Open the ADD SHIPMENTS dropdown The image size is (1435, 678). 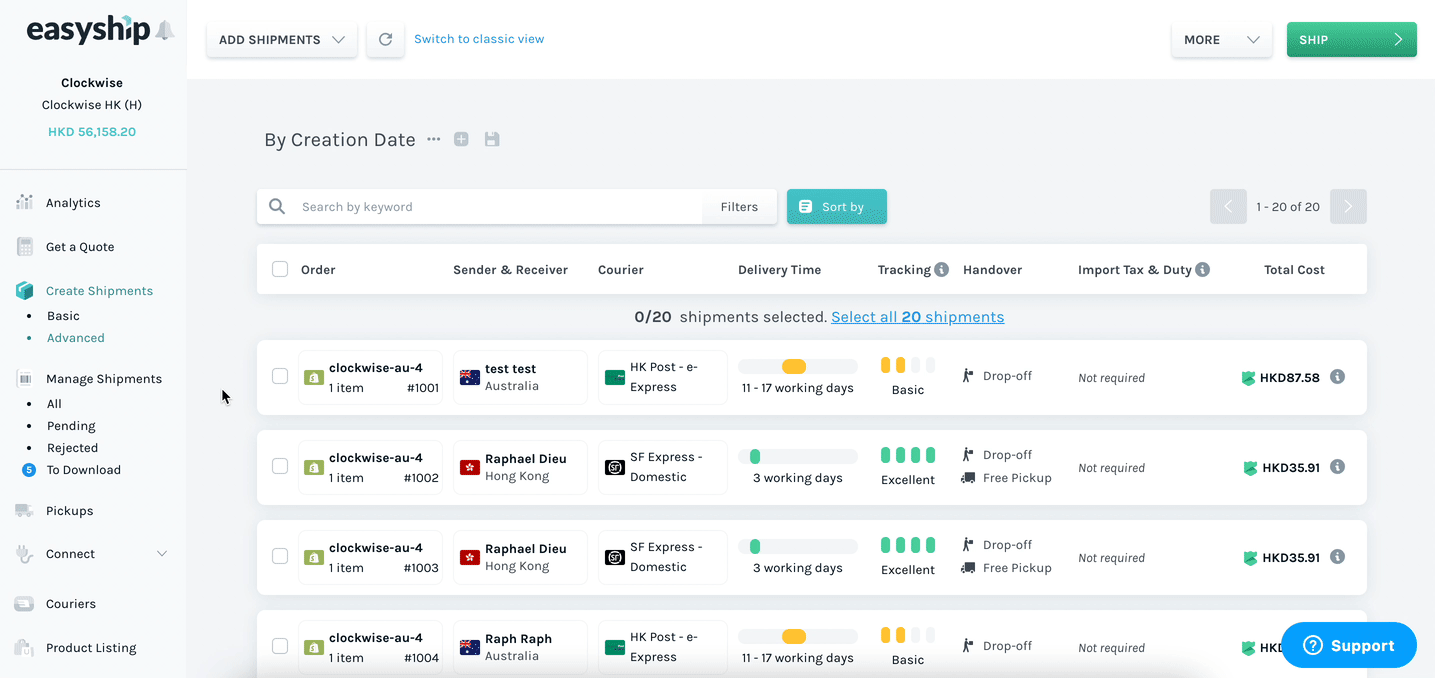(x=281, y=40)
